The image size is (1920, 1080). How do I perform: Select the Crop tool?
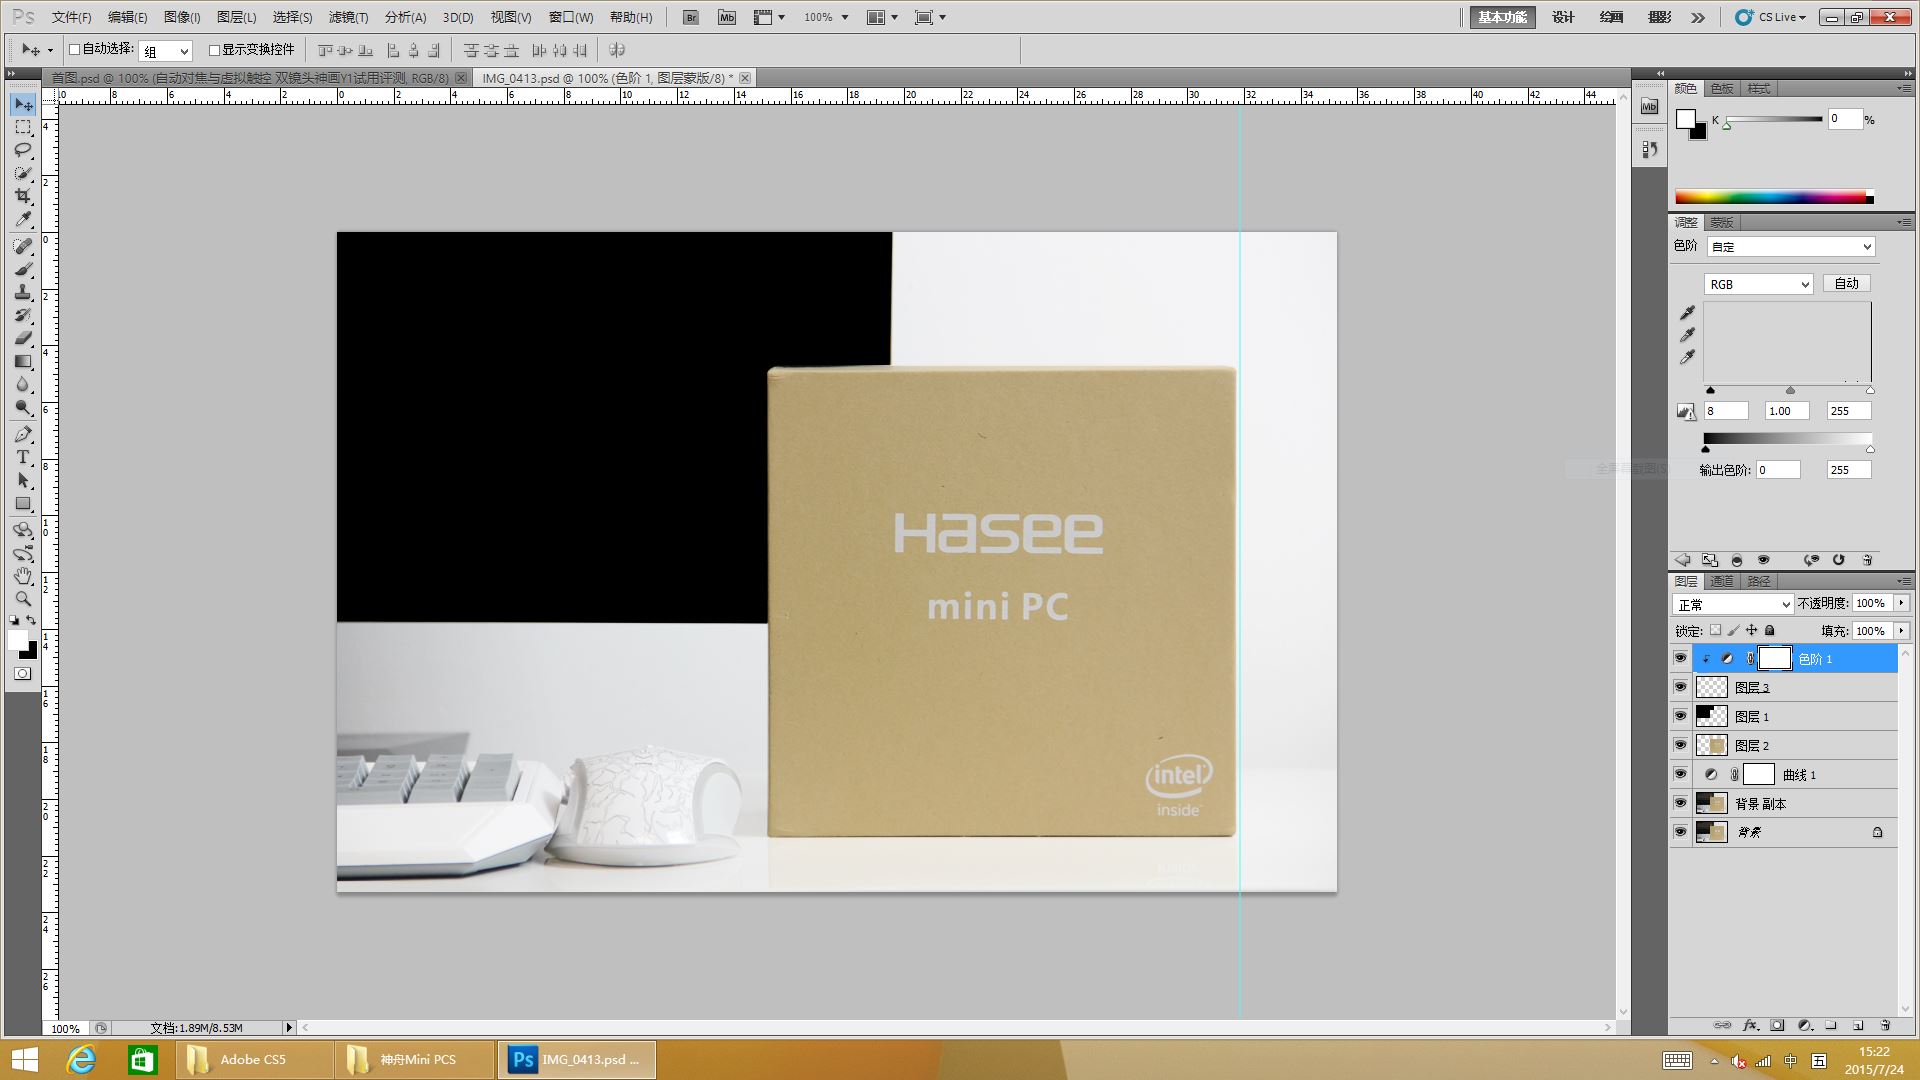[23, 196]
